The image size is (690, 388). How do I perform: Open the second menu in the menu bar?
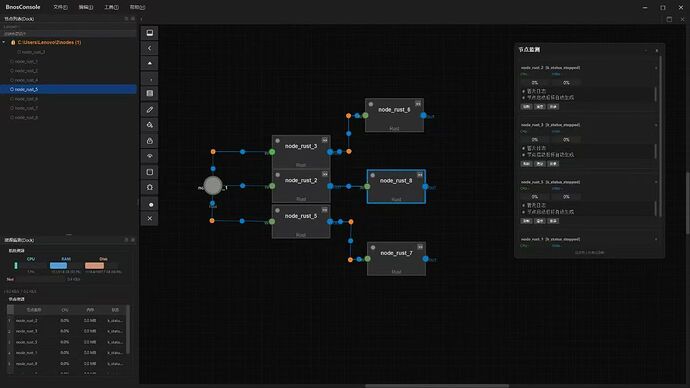pos(86,7)
